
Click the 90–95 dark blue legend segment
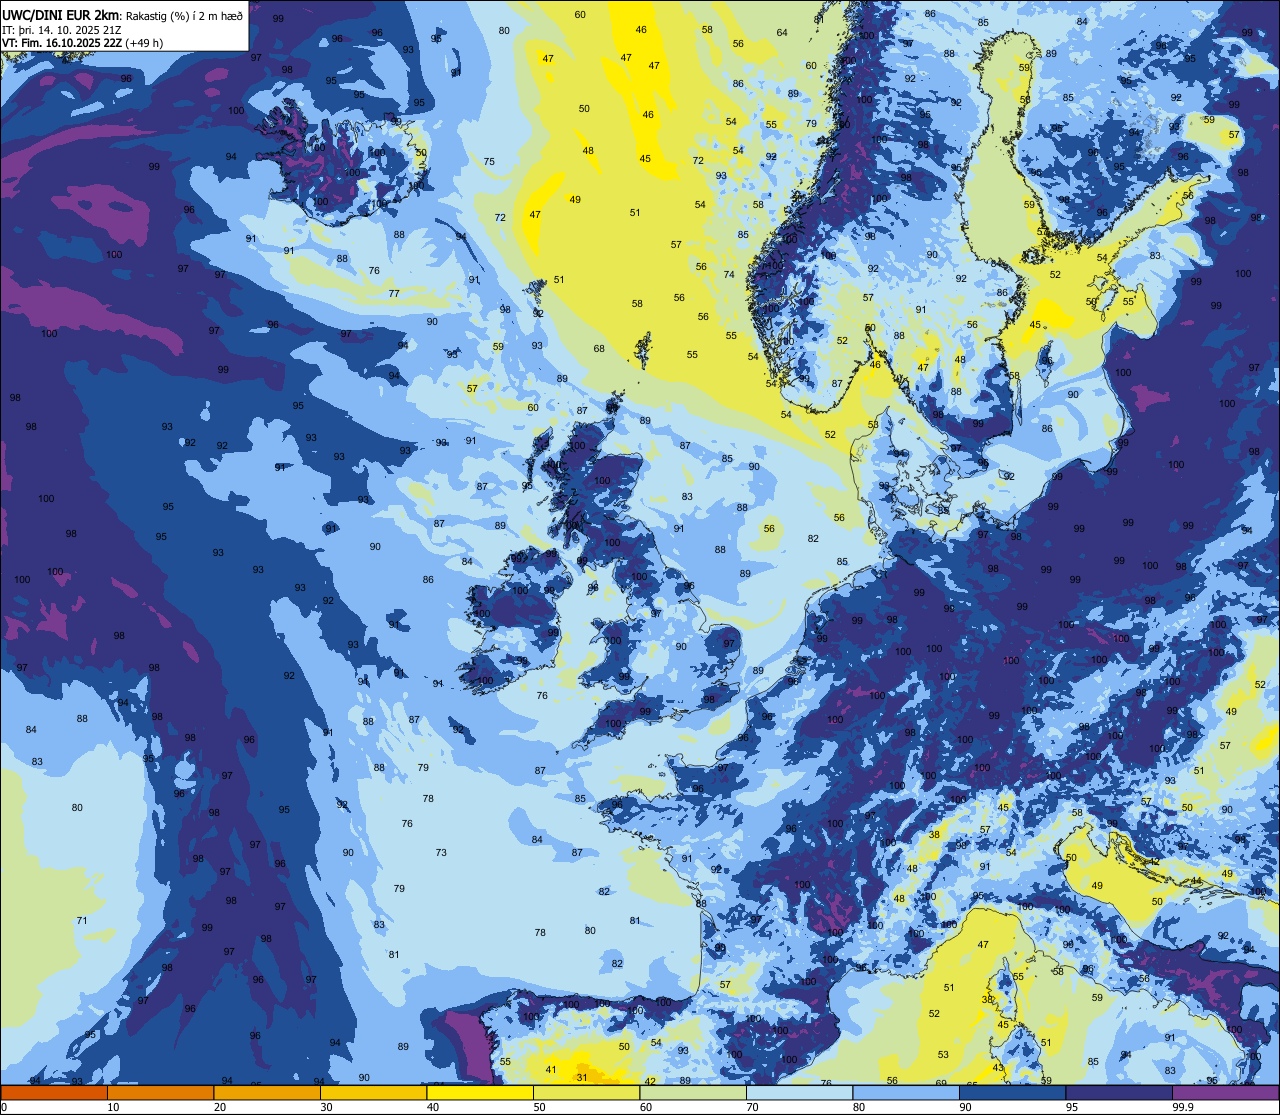1012,1092
